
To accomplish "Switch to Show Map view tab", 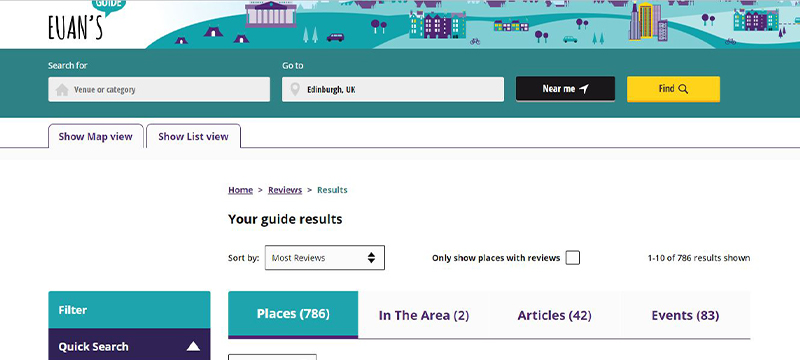I will [x=95, y=136].
